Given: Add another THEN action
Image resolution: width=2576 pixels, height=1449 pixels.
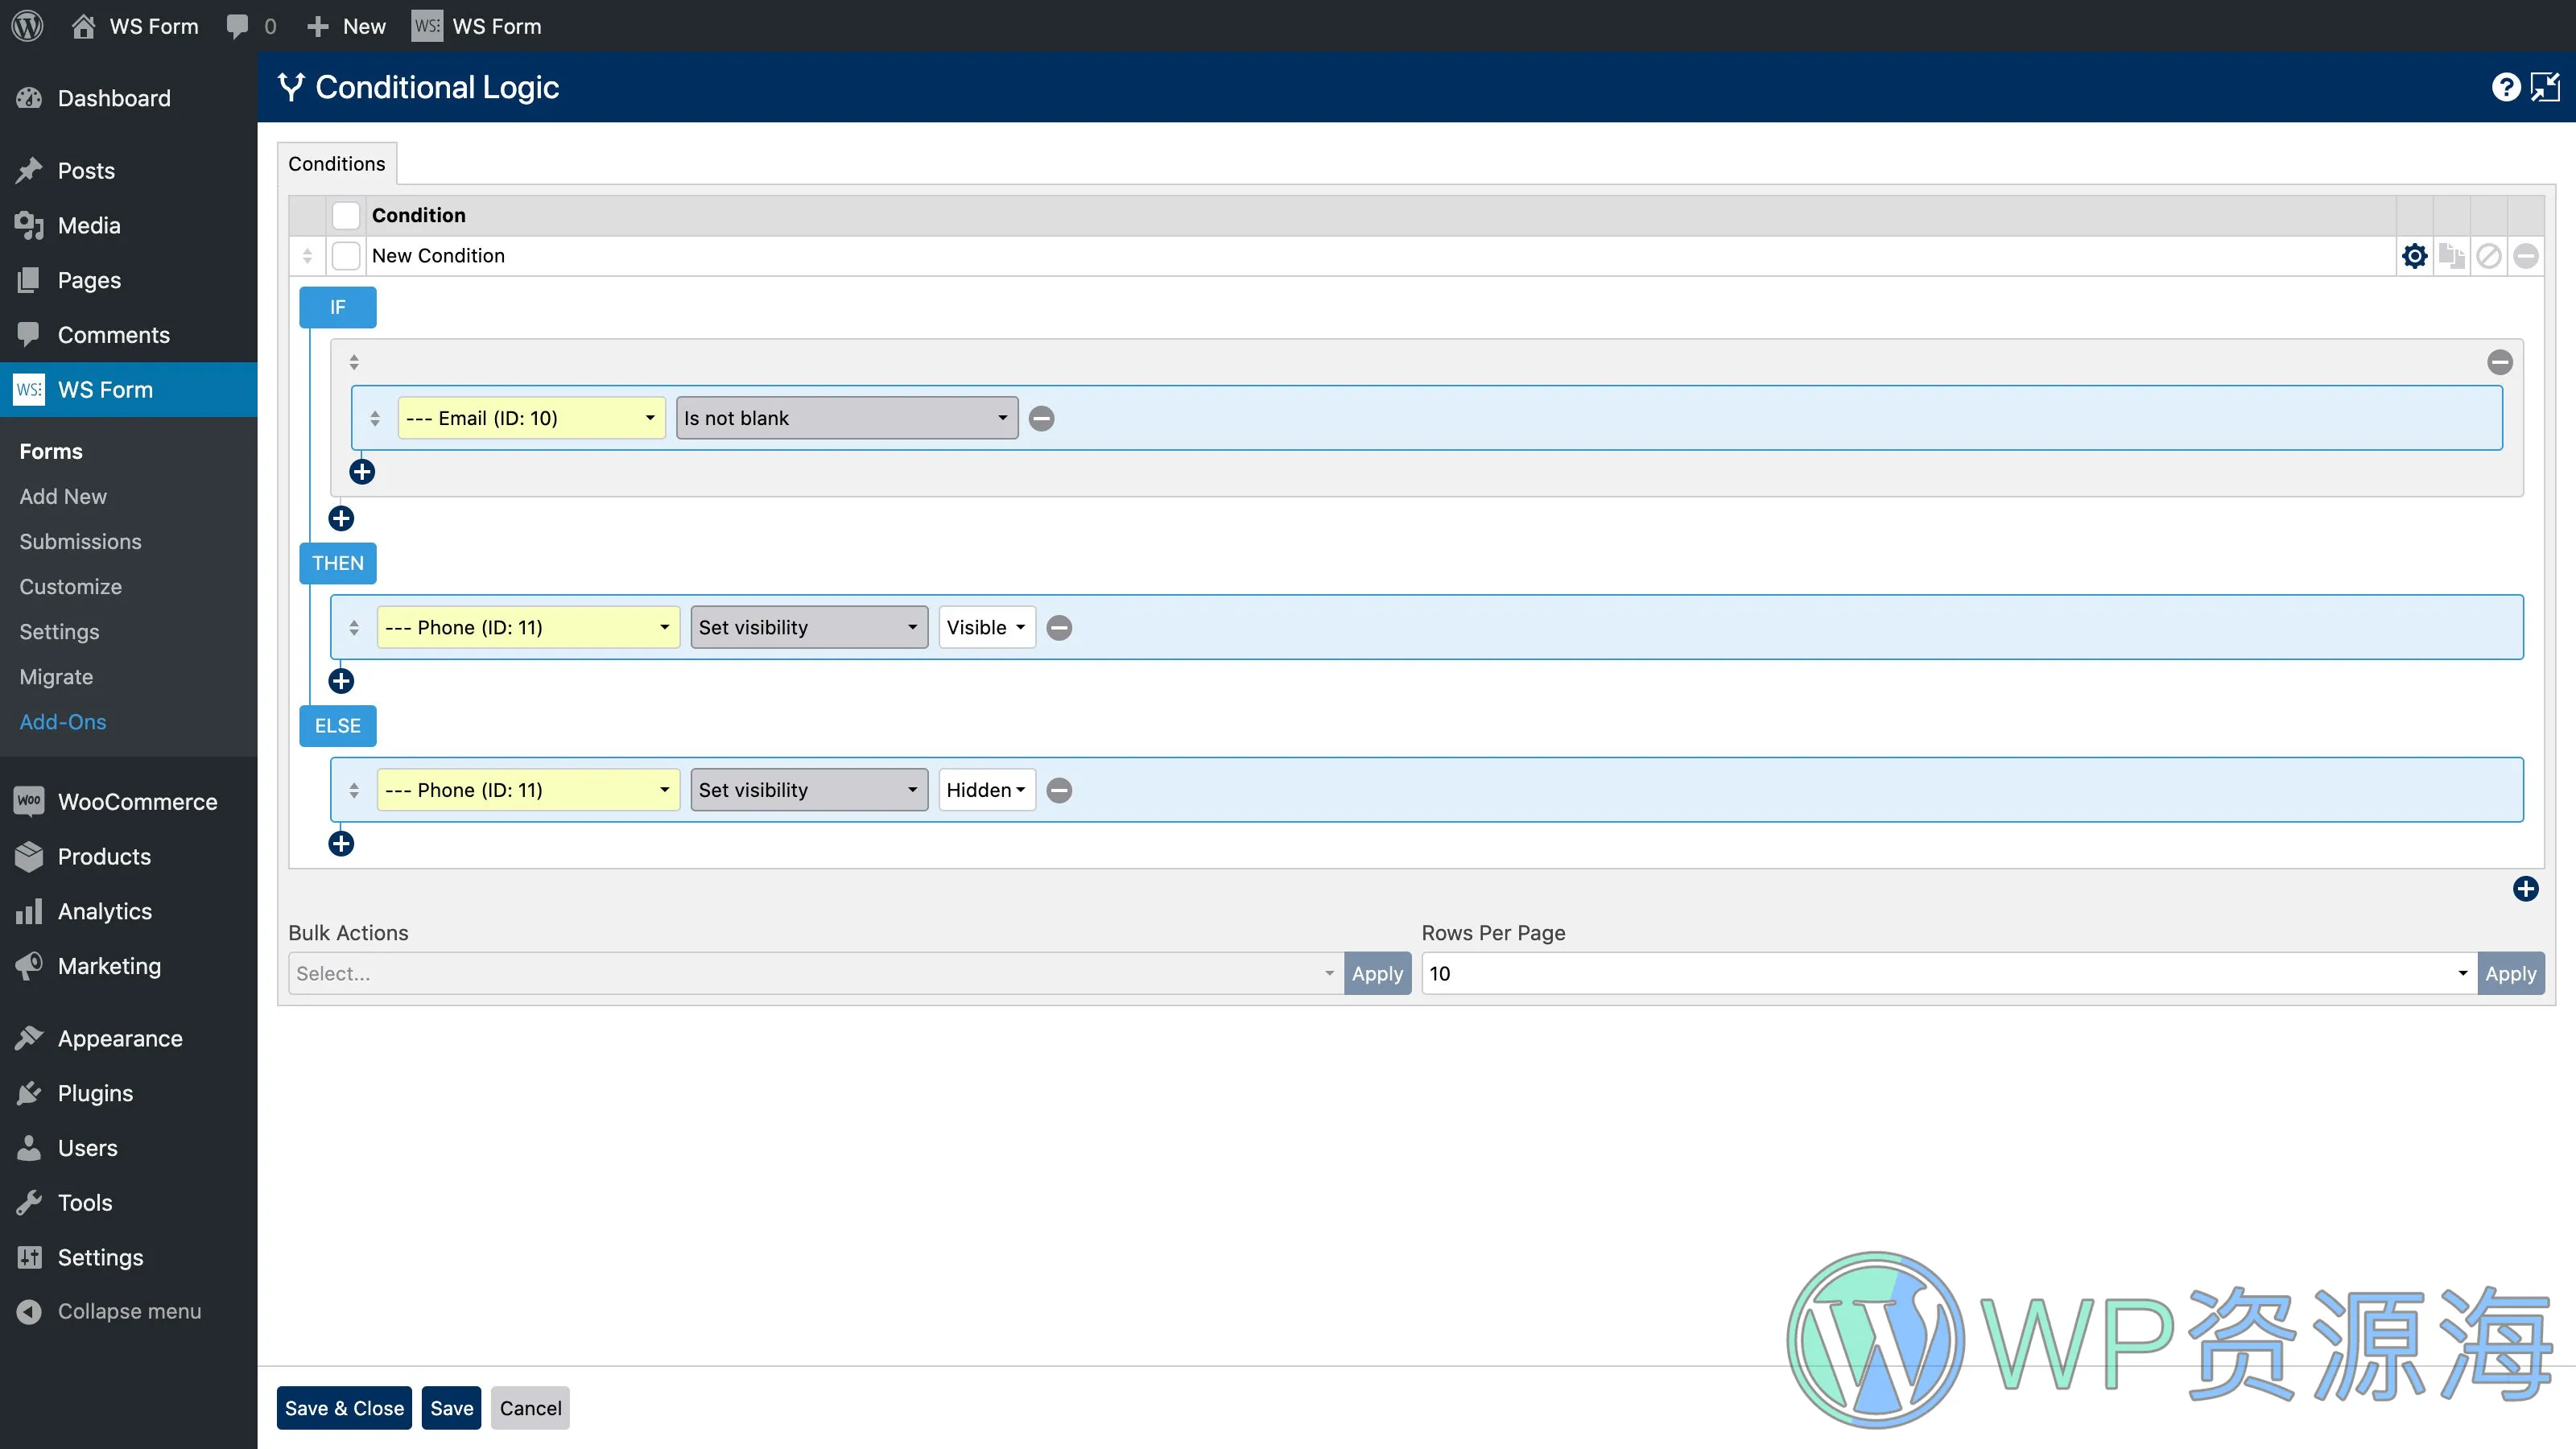Looking at the screenshot, I should pyautogui.click(x=341, y=681).
